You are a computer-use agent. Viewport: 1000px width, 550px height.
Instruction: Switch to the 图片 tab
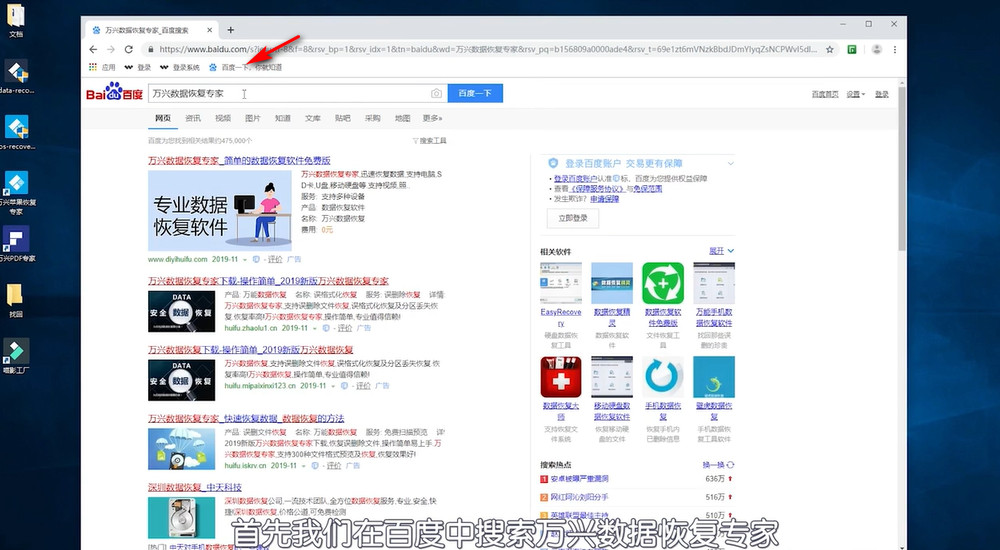pos(253,118)
